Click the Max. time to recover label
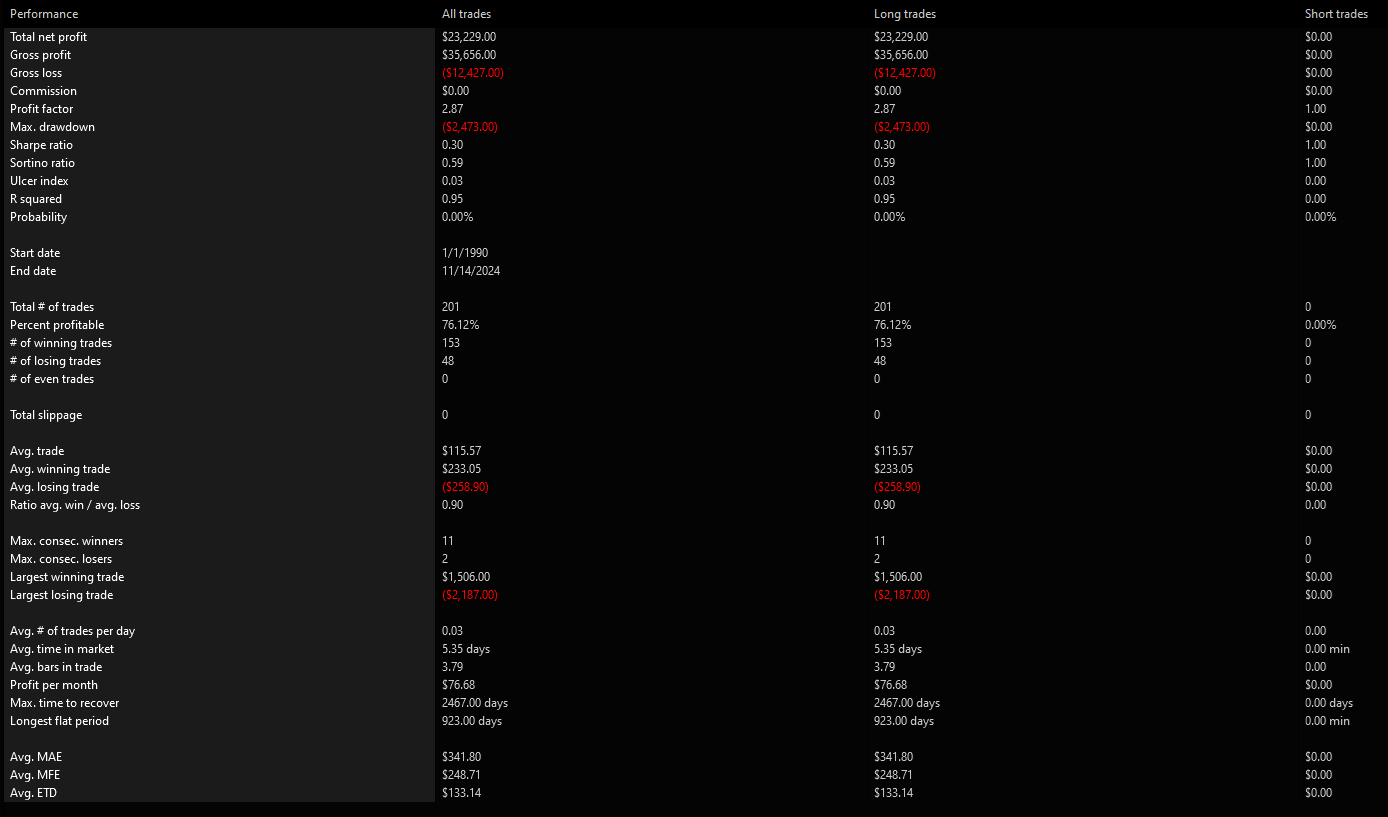 click(64, 703)
